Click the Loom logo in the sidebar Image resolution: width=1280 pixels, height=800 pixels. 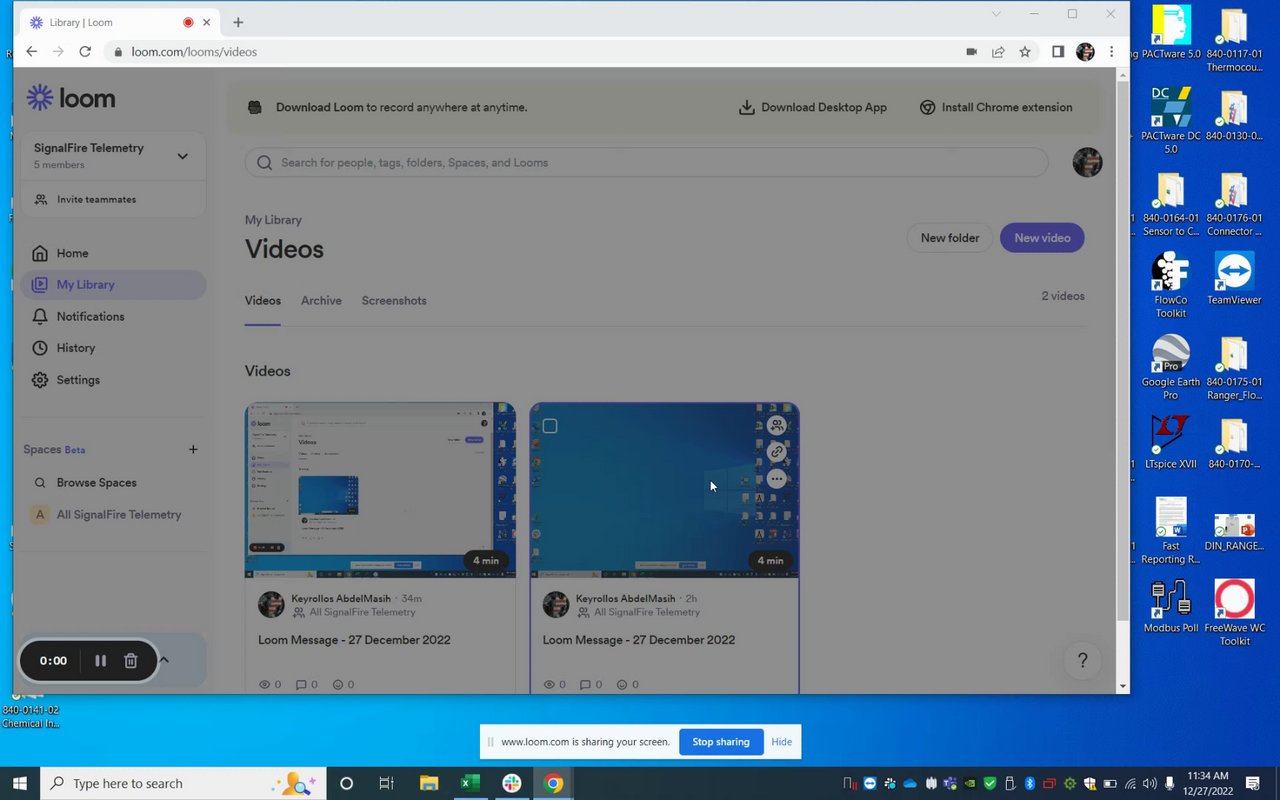click(71, 98)
